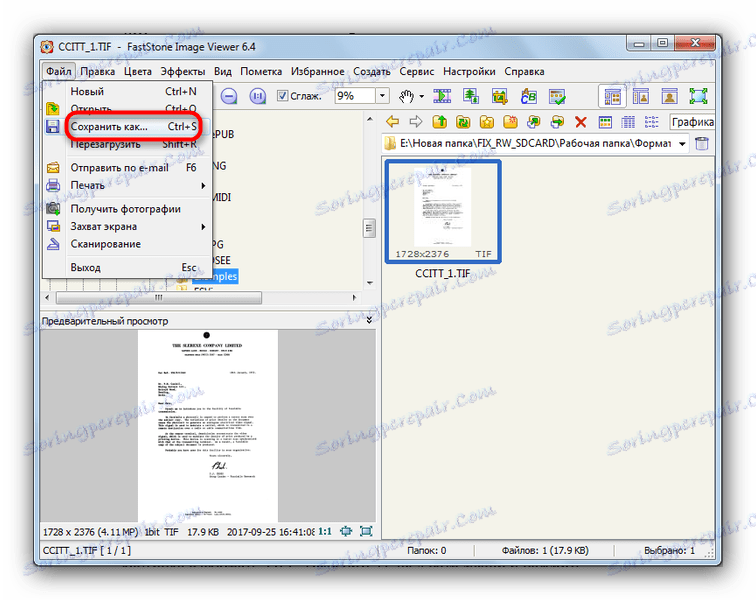This screenshot has height=600, width=756.
Task: Go forward to the next folder
Action: click(416, 122)
